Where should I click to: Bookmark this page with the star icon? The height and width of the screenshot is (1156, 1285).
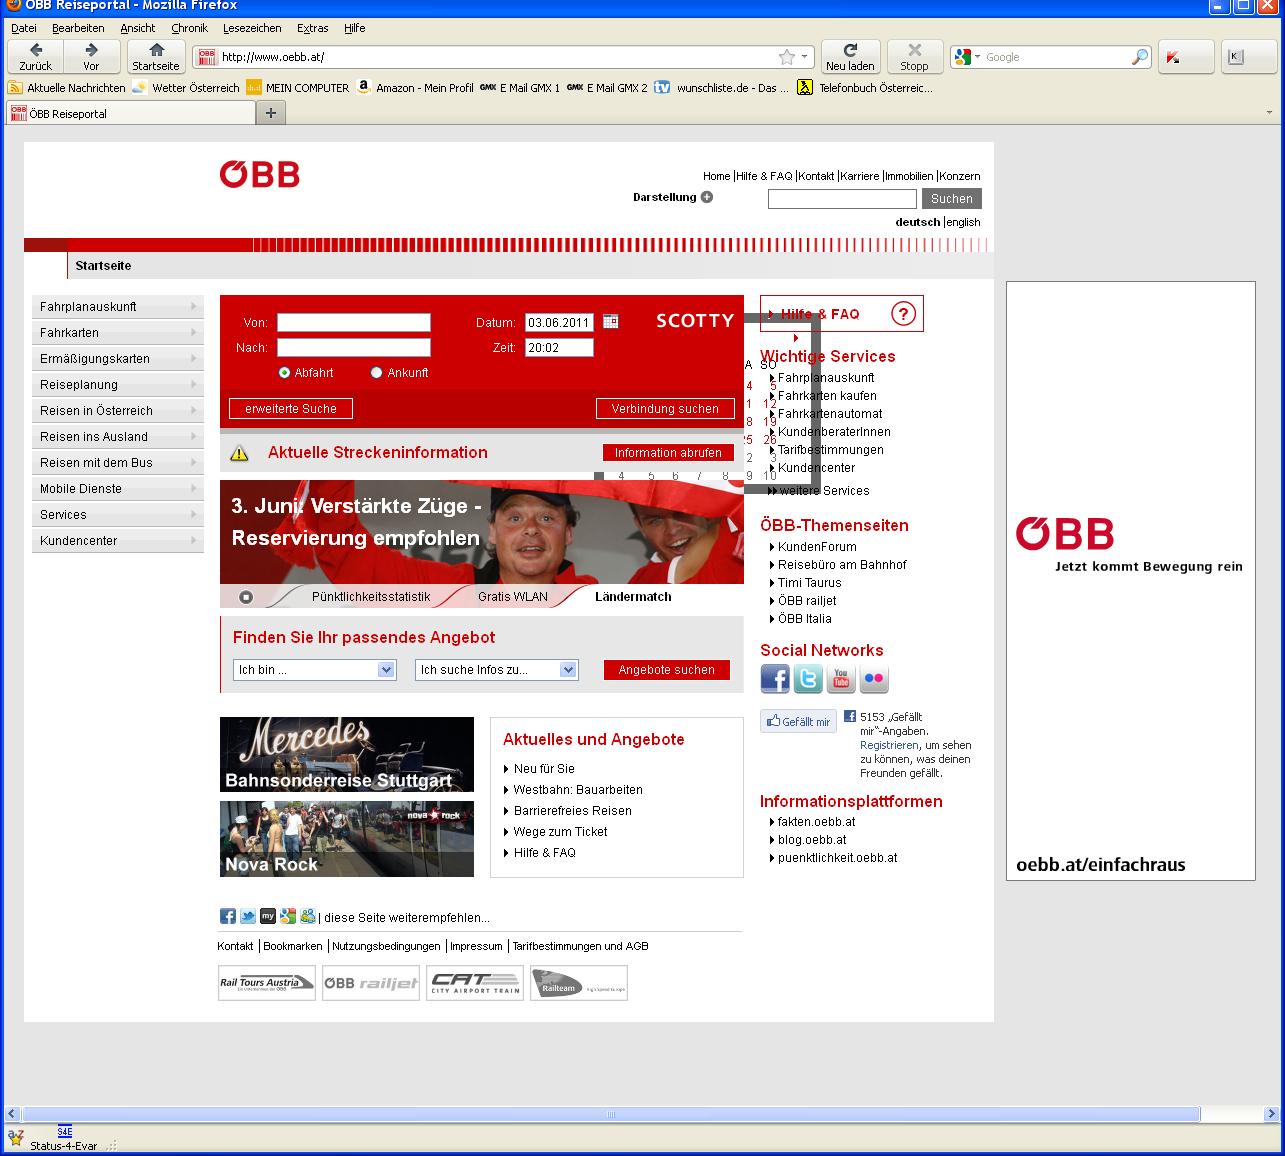click(786, 57)
